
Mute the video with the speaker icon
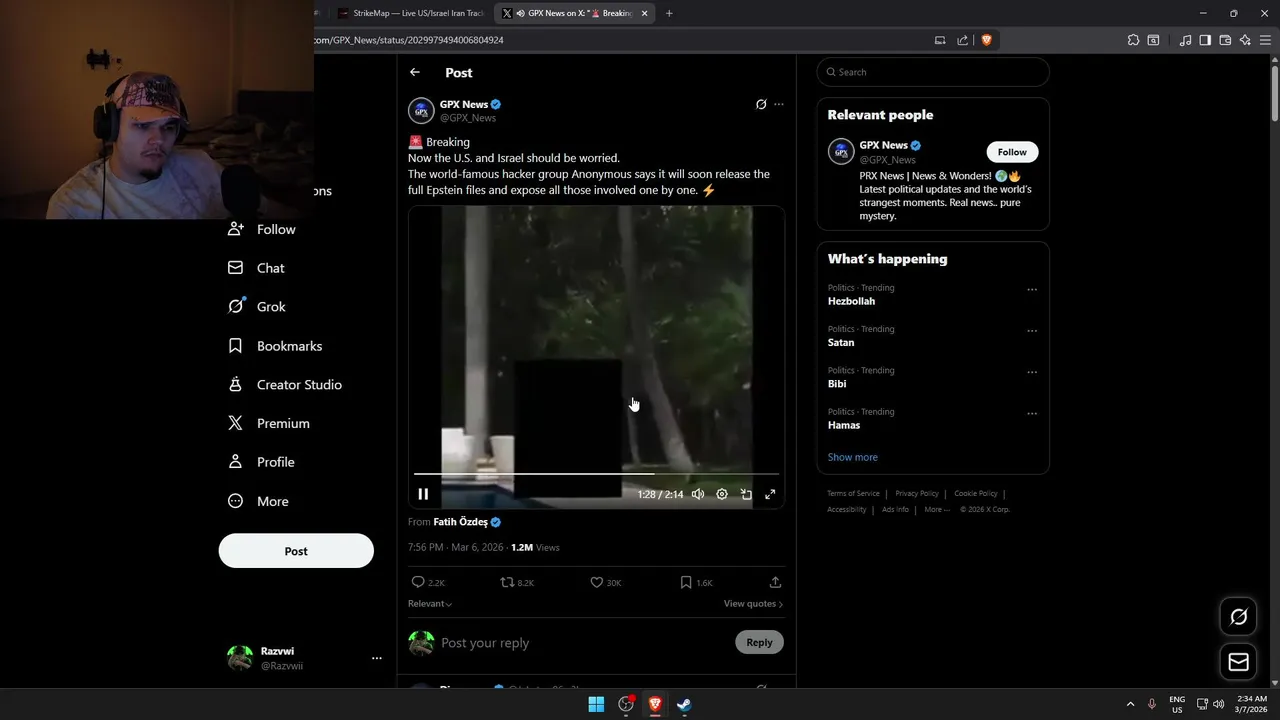click(x=698, y=494)
